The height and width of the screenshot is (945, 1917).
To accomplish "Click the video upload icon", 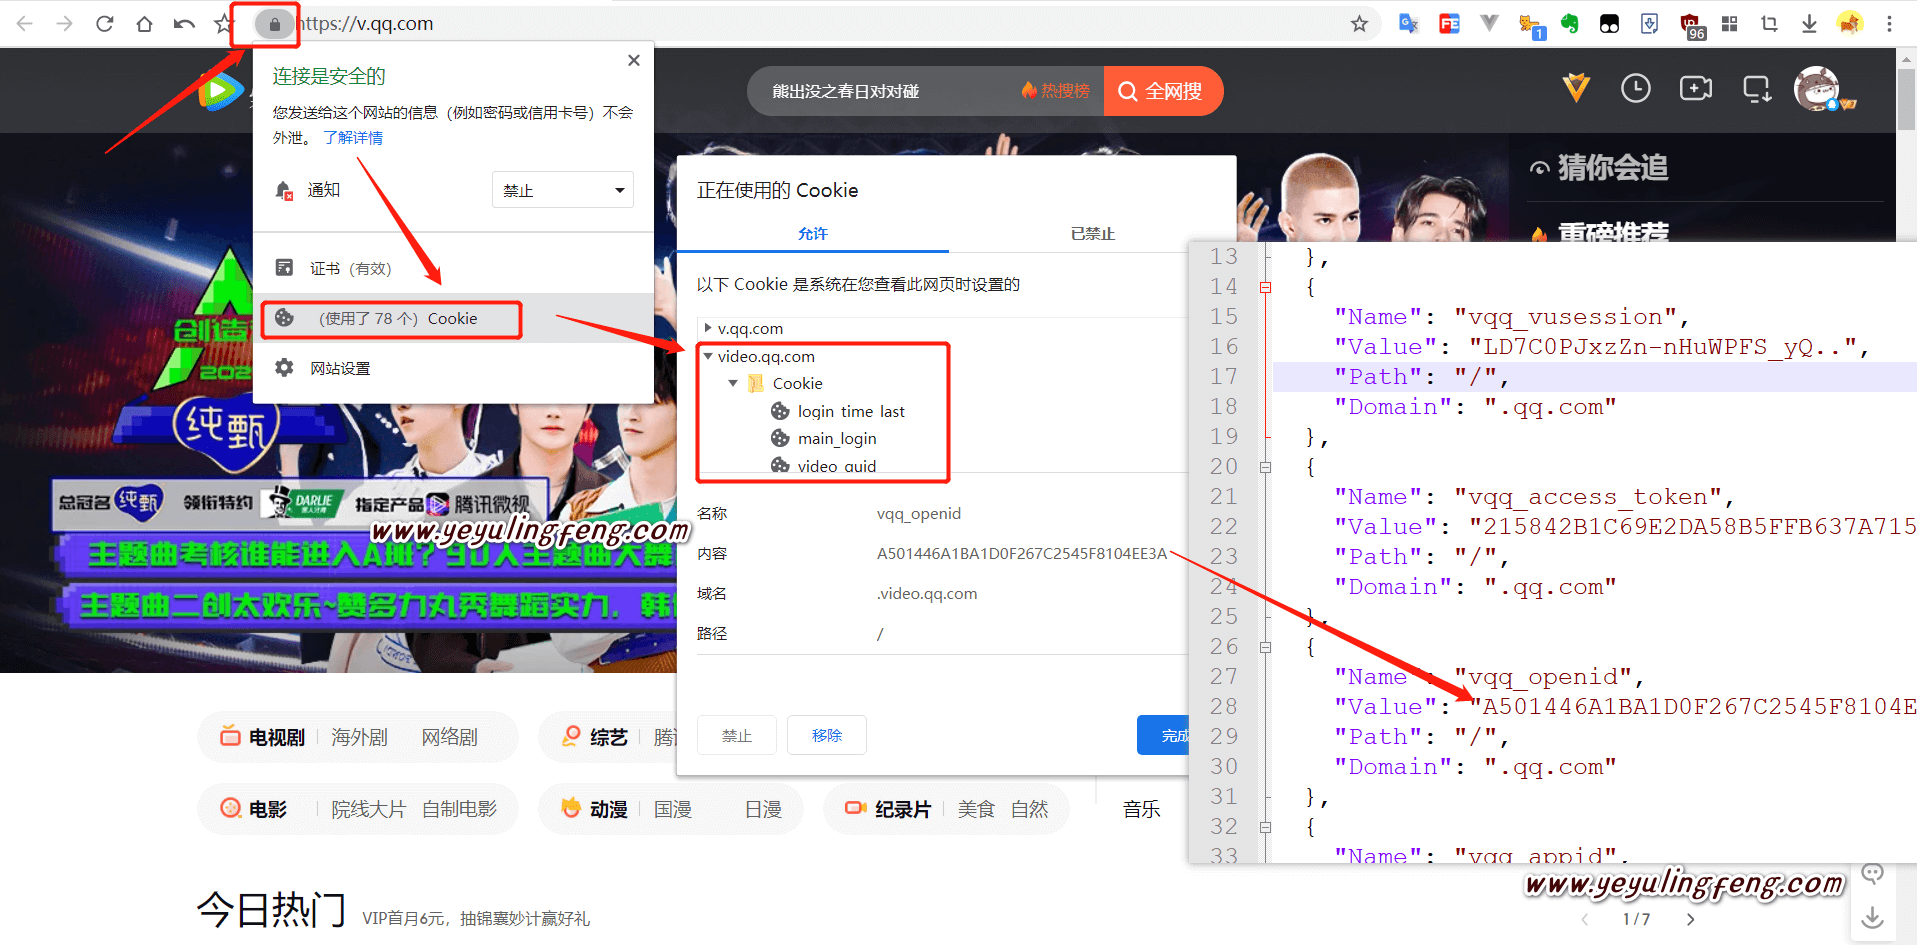I will (1696, 89).
